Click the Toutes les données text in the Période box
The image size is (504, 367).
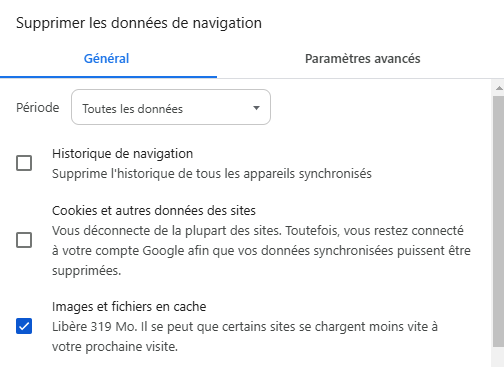tap(133, 109)
